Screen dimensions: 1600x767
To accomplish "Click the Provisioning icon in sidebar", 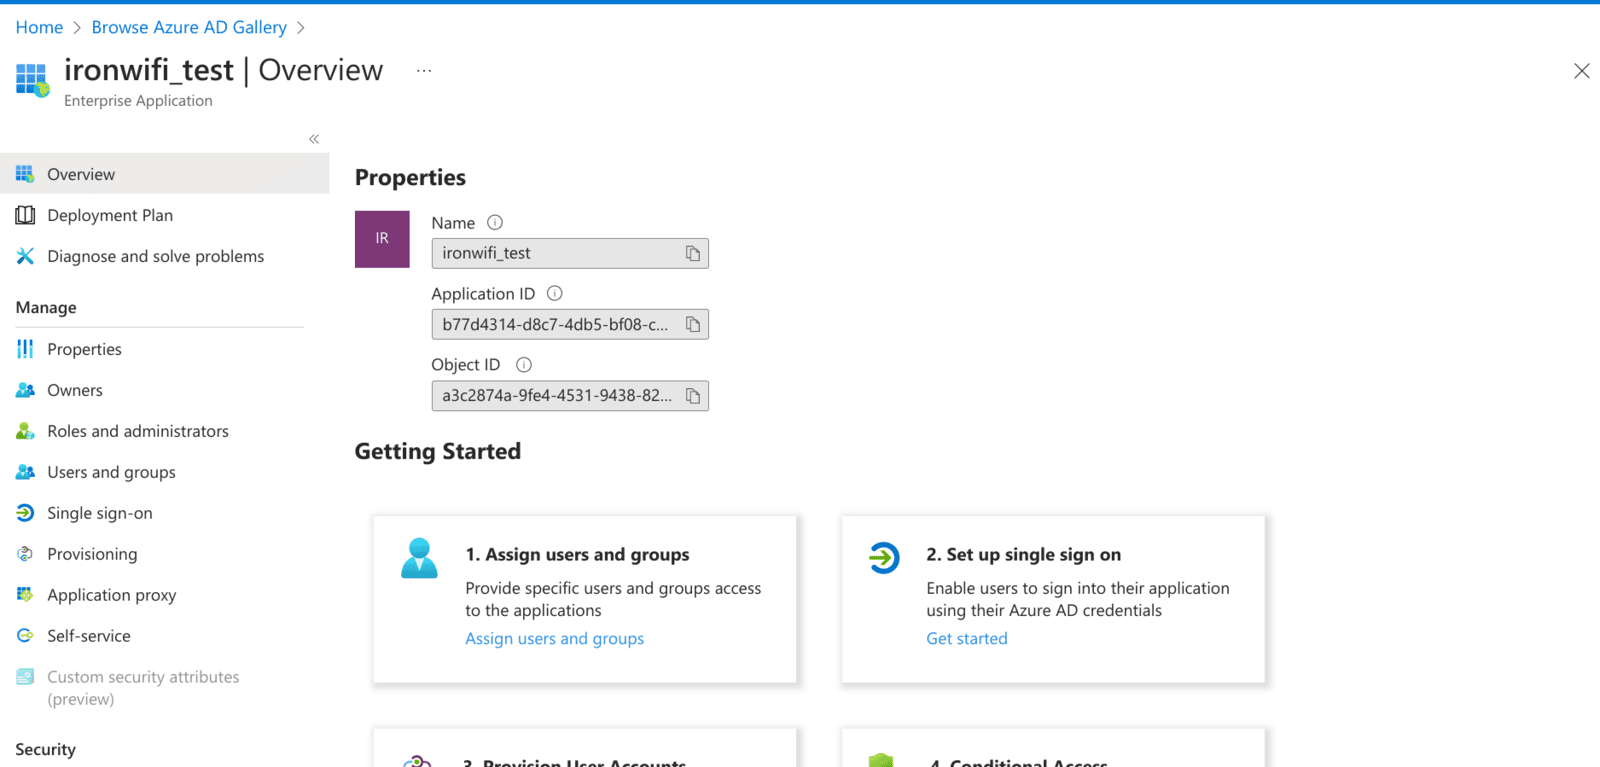I will [25, 554].
